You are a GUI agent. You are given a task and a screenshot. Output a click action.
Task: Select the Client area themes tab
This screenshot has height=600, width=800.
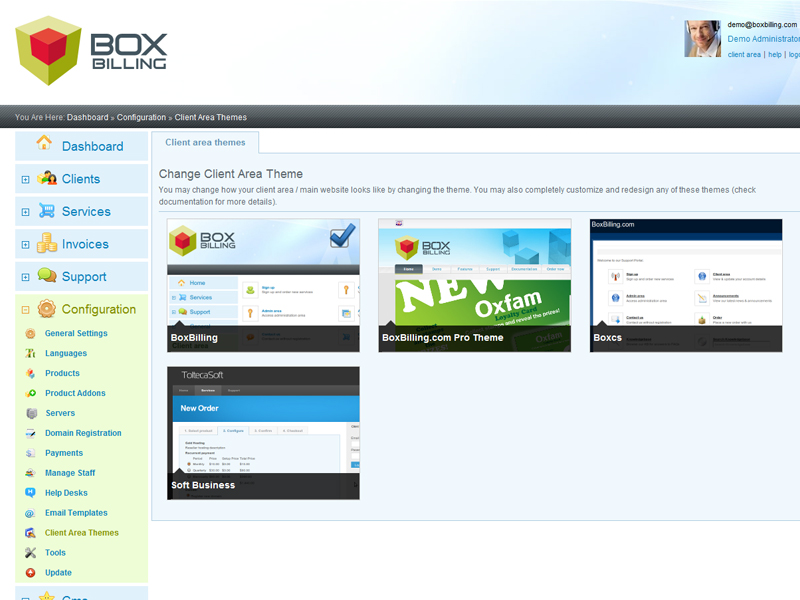pos(205,142)
